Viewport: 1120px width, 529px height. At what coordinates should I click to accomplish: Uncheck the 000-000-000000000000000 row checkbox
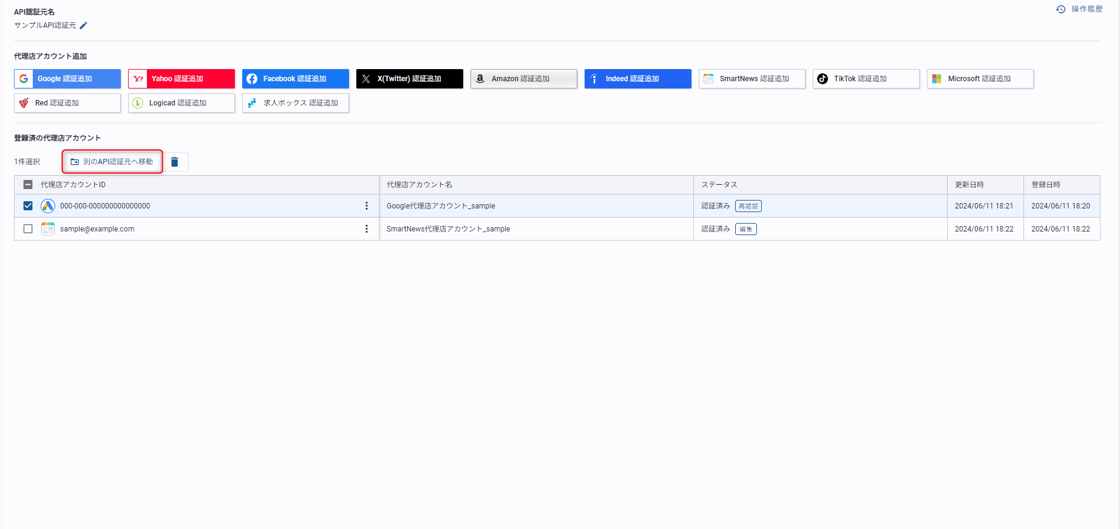[x=28, y=206]
